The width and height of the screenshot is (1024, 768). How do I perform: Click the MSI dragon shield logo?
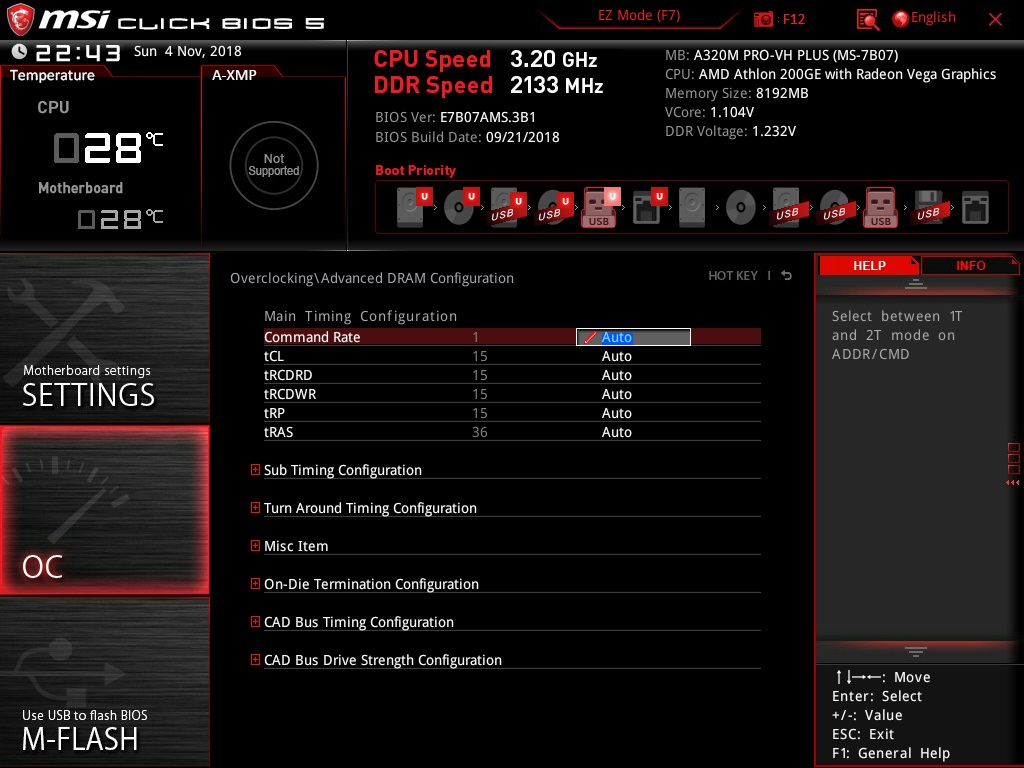(20, 20)
